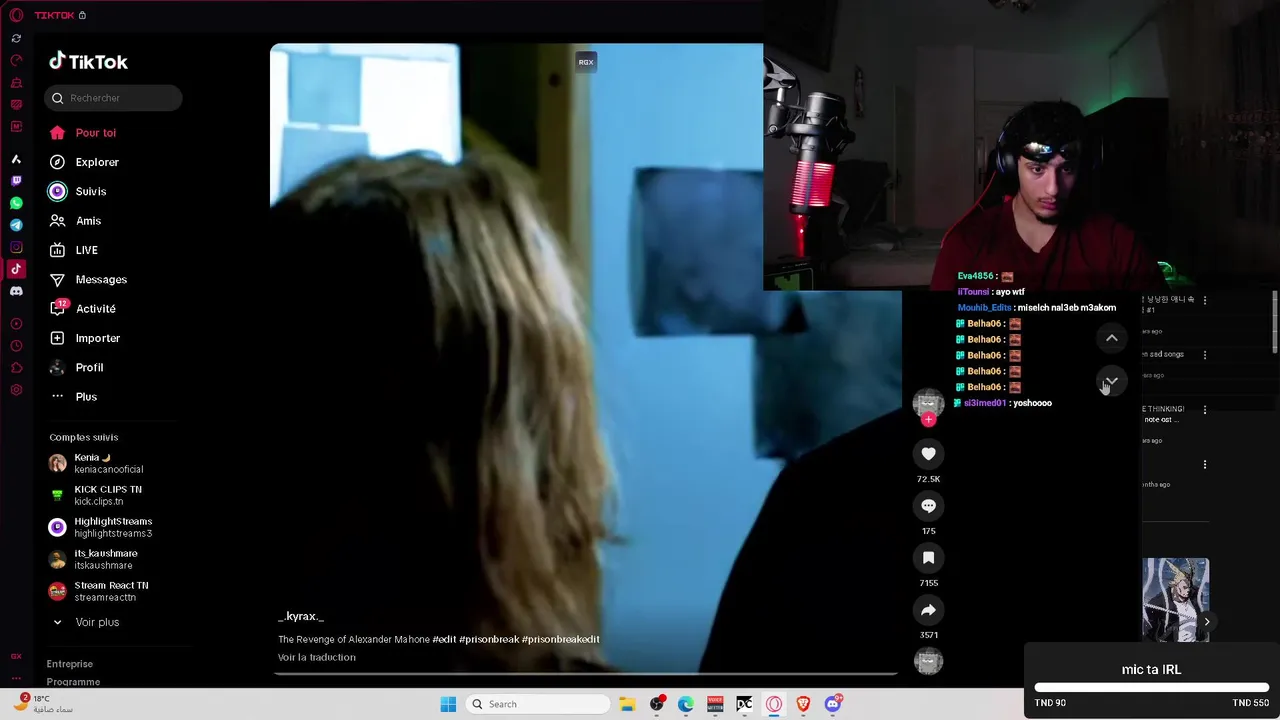Viewport: 1280px width, 720px height.
Task: Open Telegram in Opera GX sidebar
Action: click(x=16, y=225)
